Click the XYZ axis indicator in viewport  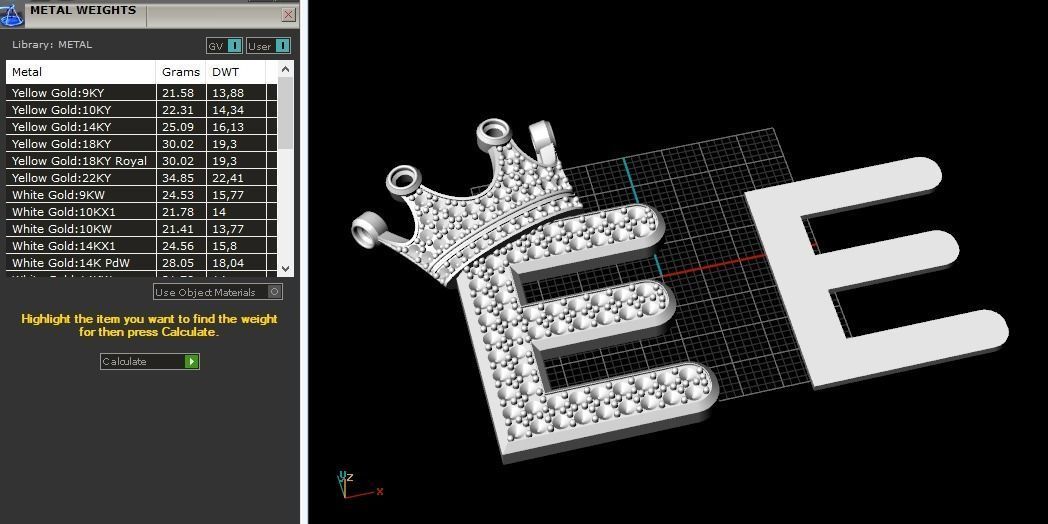tap(358, 487)
